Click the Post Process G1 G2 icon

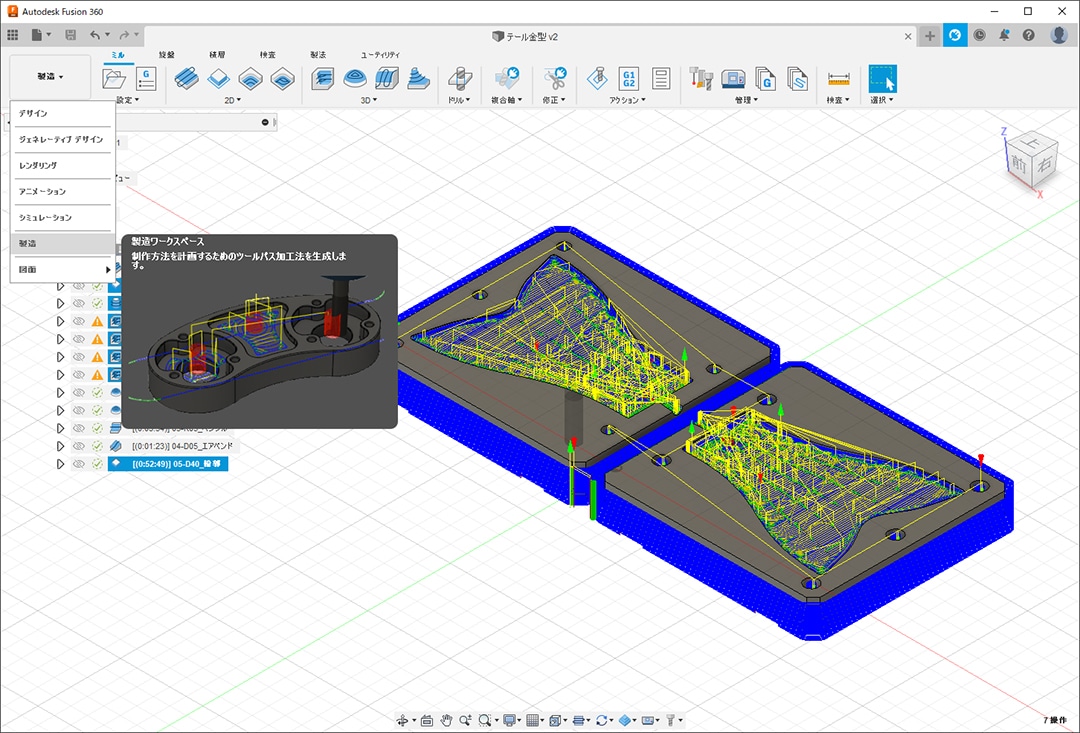pos(629,79)
